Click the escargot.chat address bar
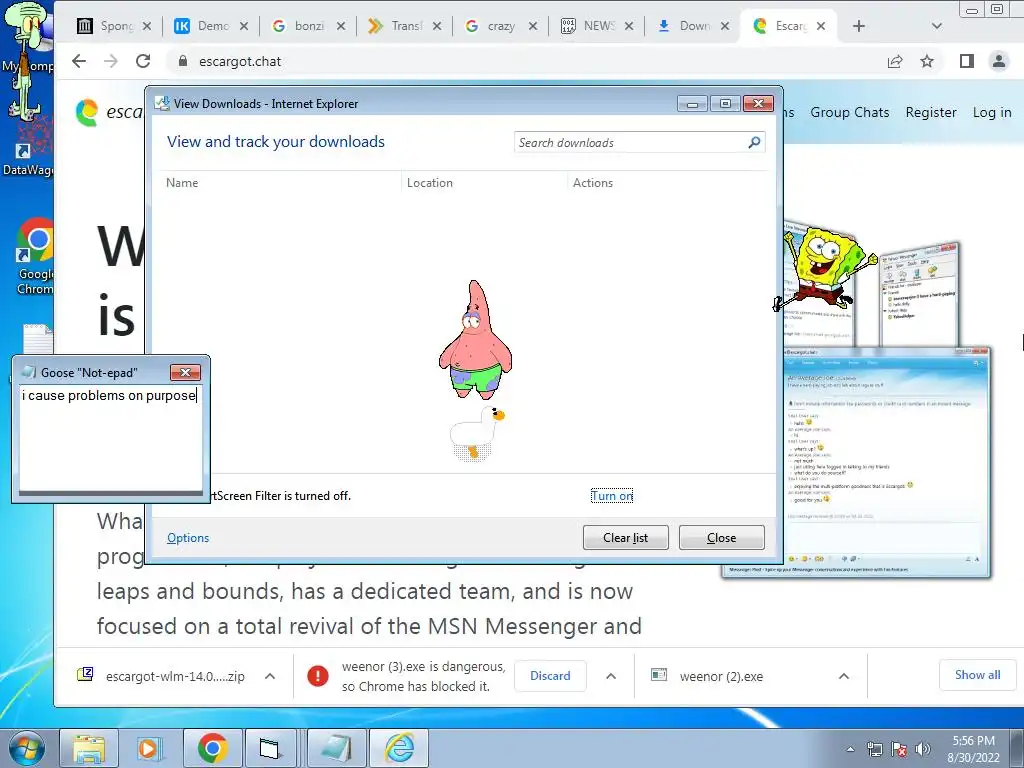1024x768 pixels. tap(522, 61)
